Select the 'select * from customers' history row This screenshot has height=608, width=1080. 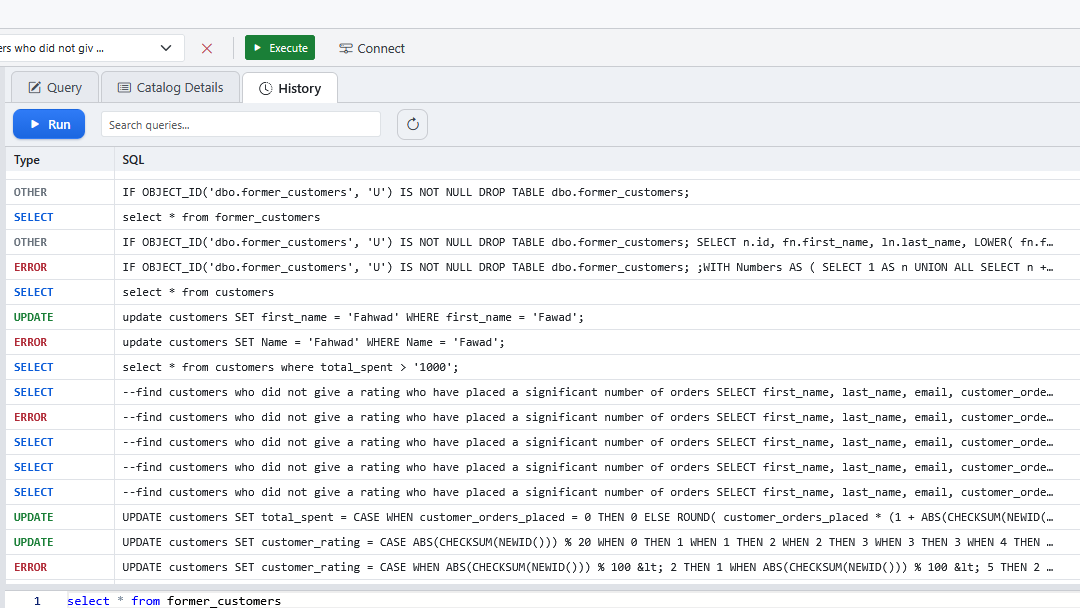[543, 292]
